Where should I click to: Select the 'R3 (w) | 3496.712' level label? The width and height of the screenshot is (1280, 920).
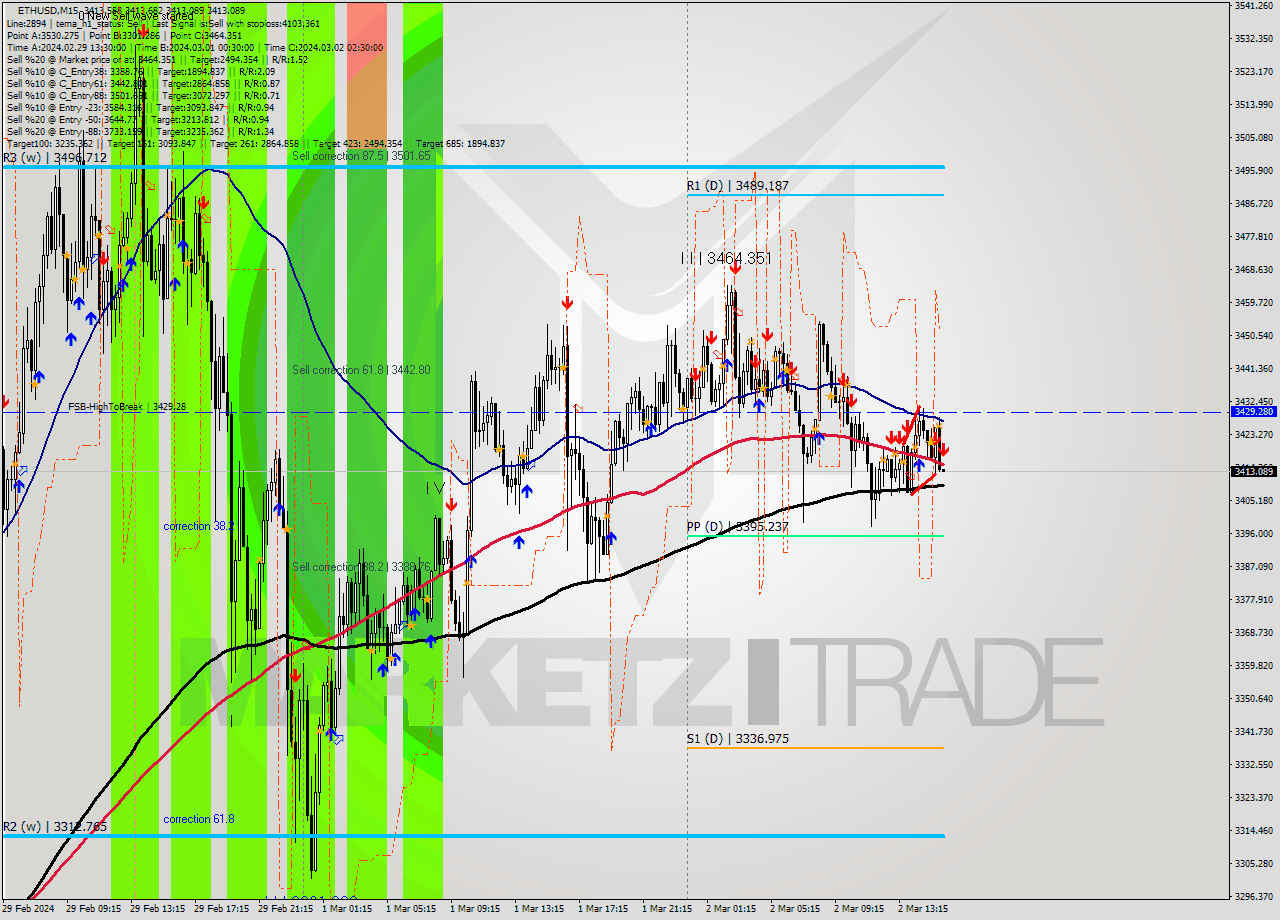tap(54, 158)
